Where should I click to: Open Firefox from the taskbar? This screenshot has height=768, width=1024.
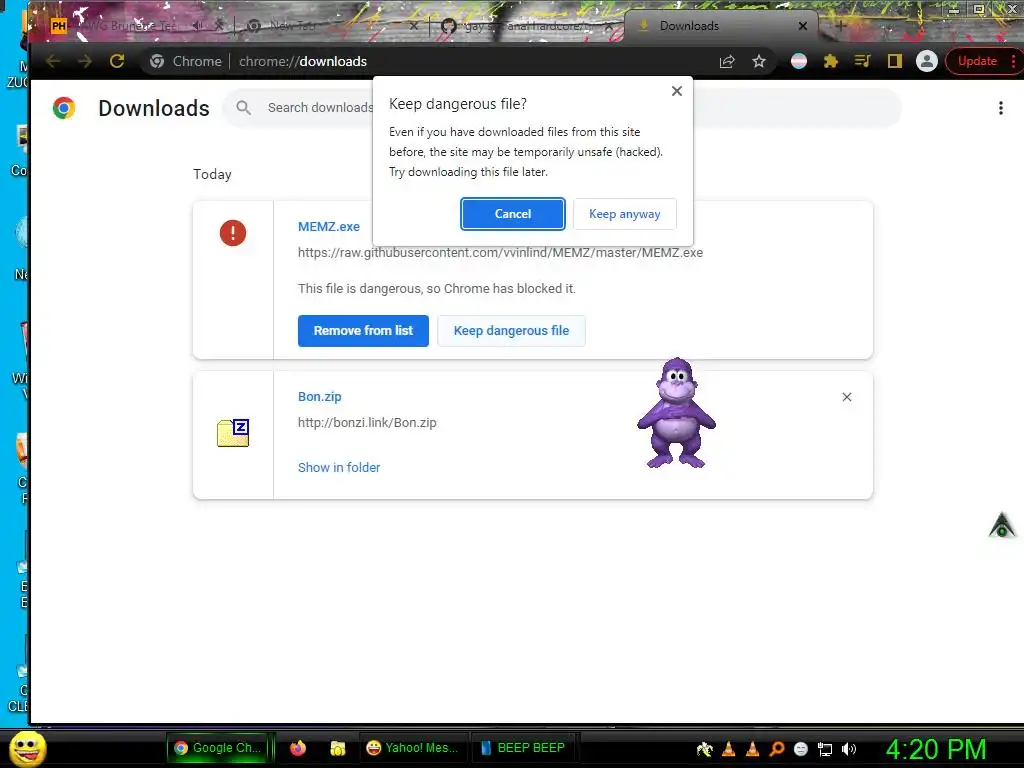tap(298, 748)
